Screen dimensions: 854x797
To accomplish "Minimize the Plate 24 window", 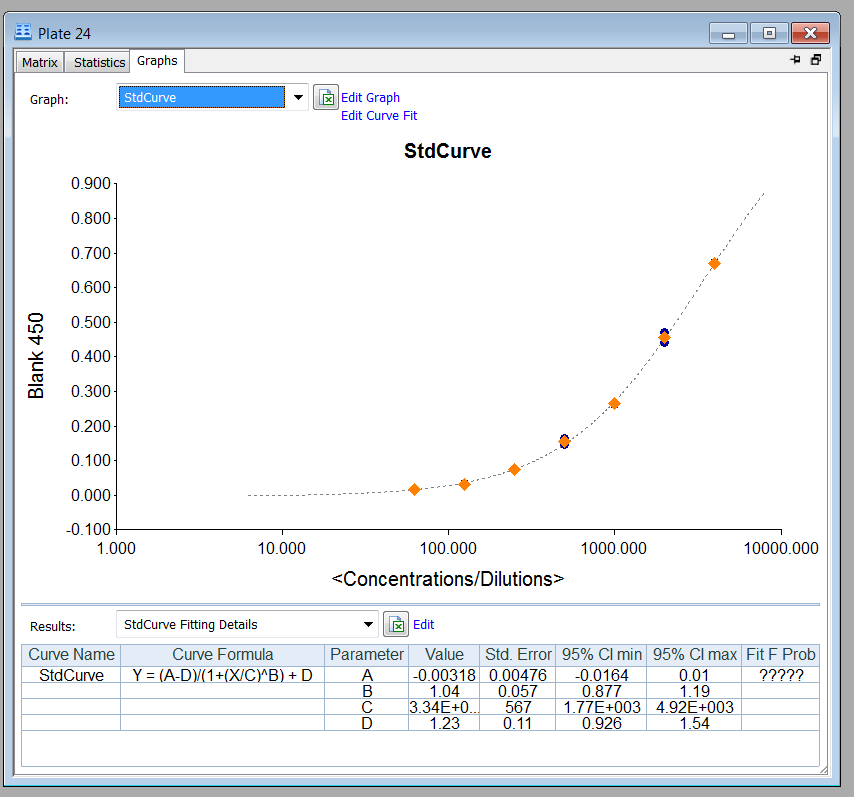I will tap(728, 34).
